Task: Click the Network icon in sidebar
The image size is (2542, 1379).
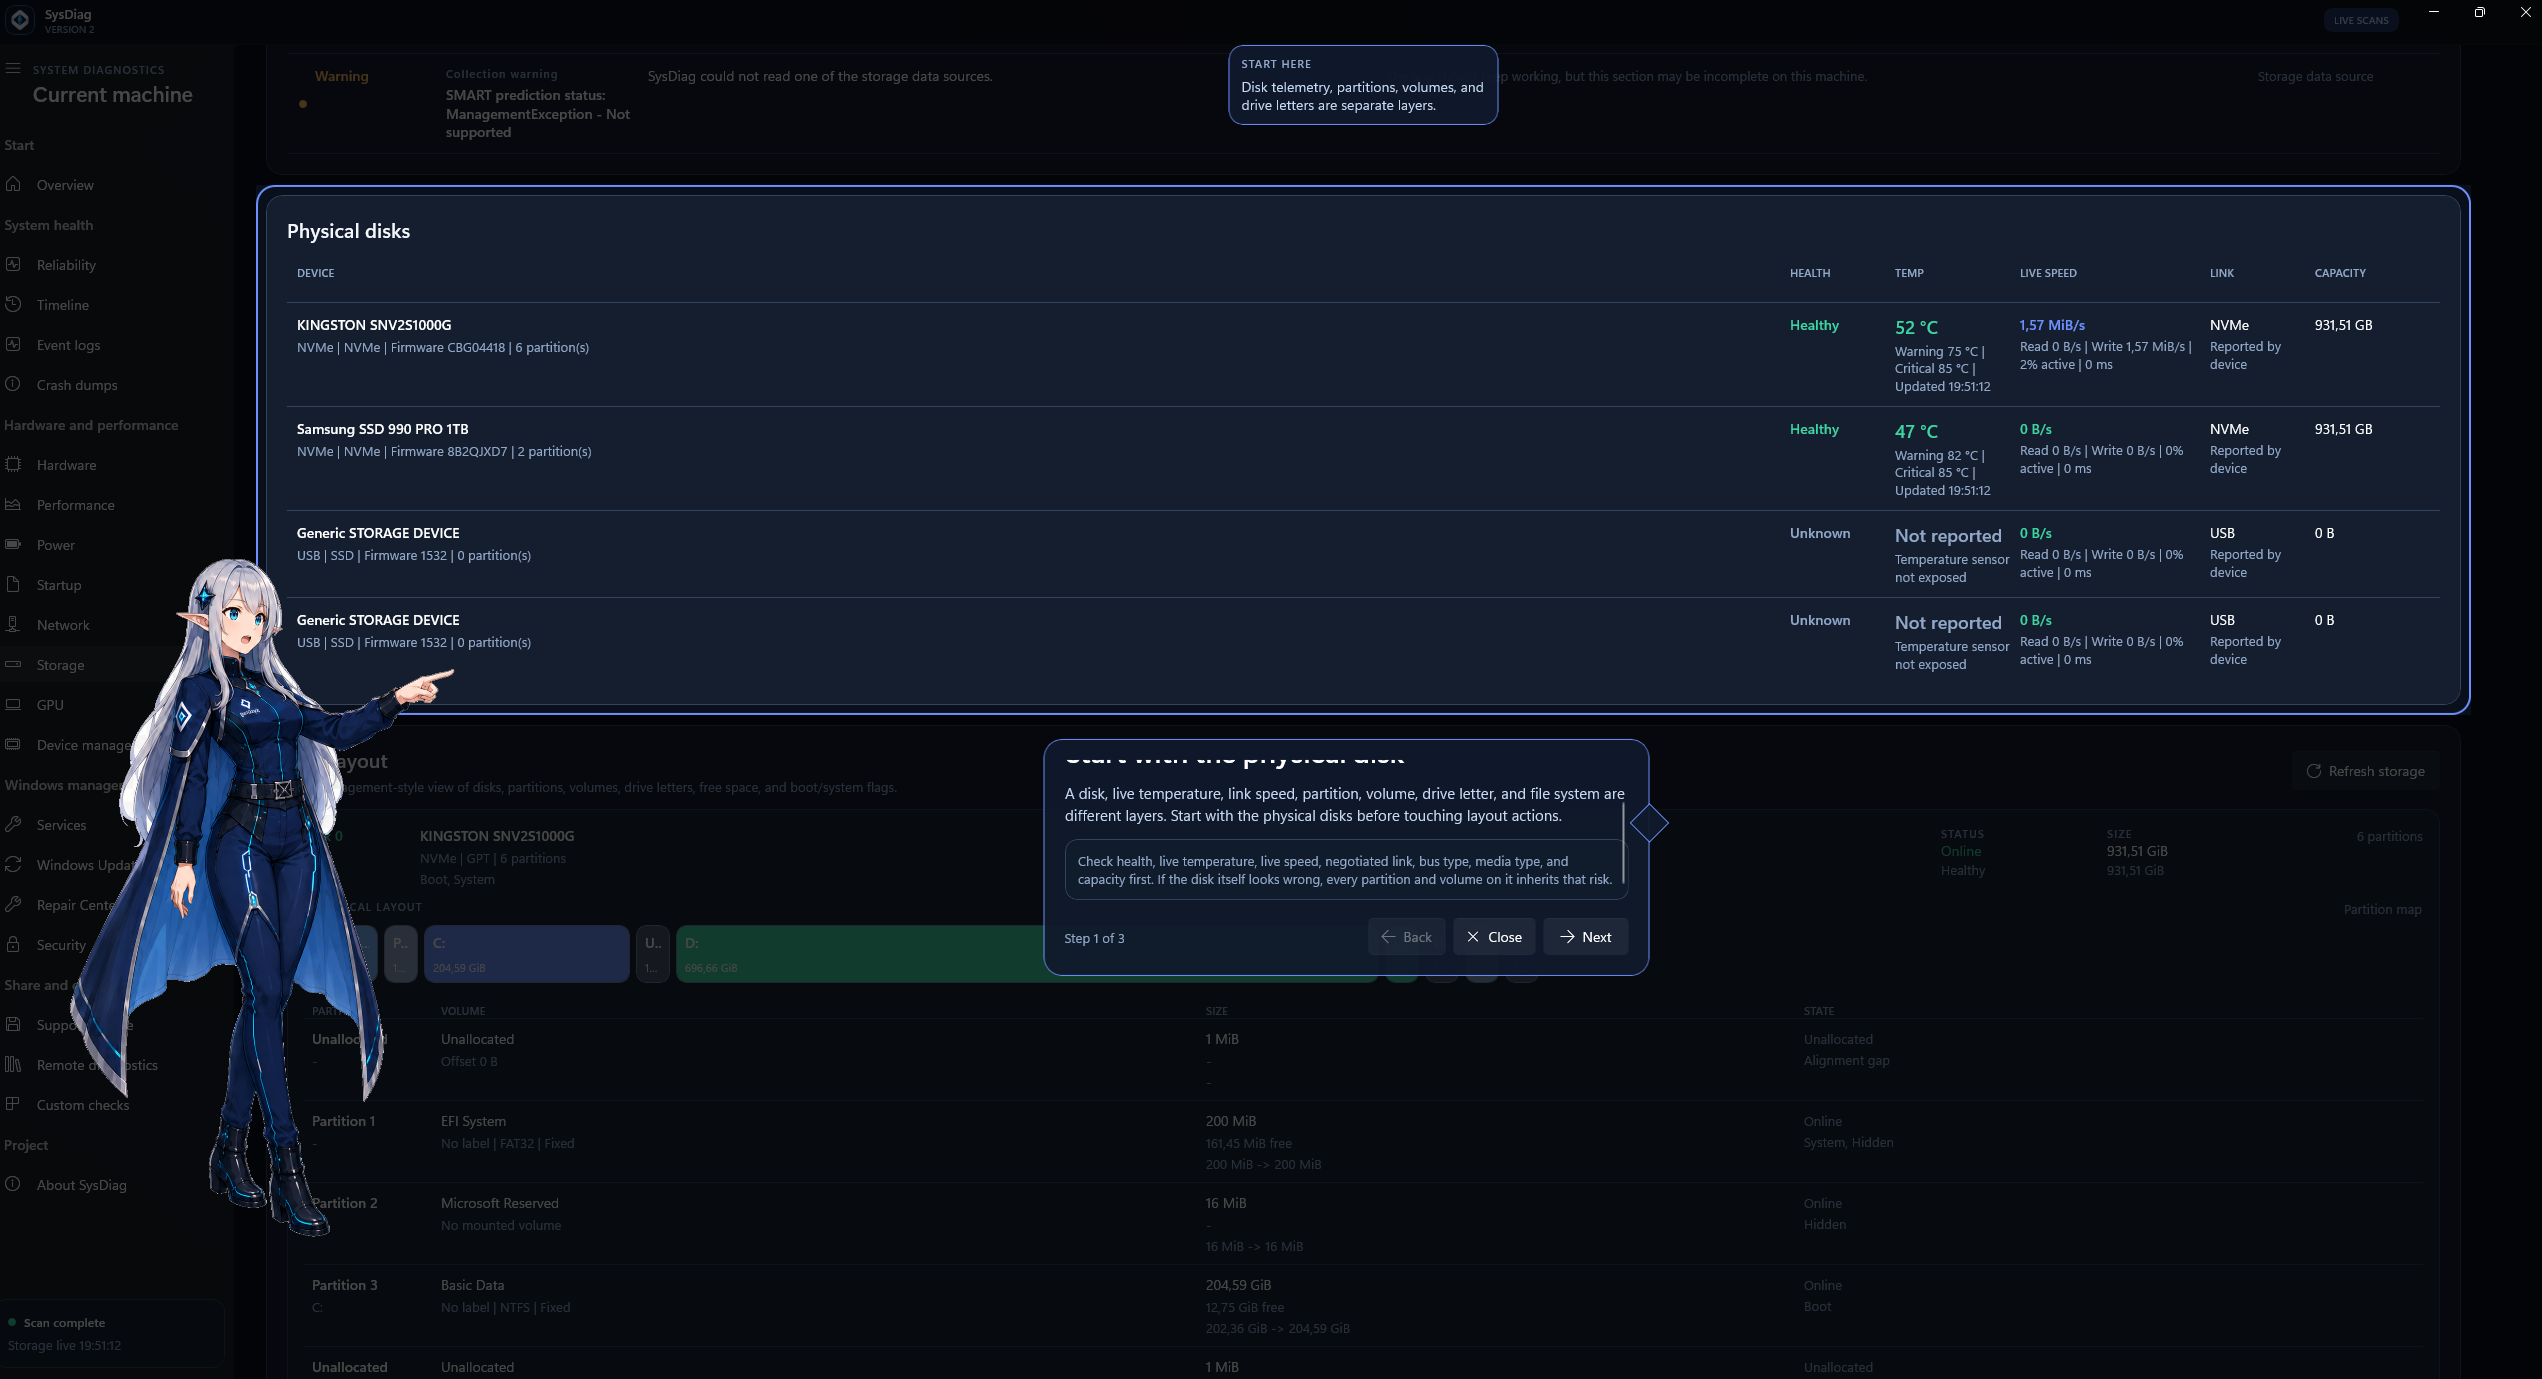Action: click(13, 624)
